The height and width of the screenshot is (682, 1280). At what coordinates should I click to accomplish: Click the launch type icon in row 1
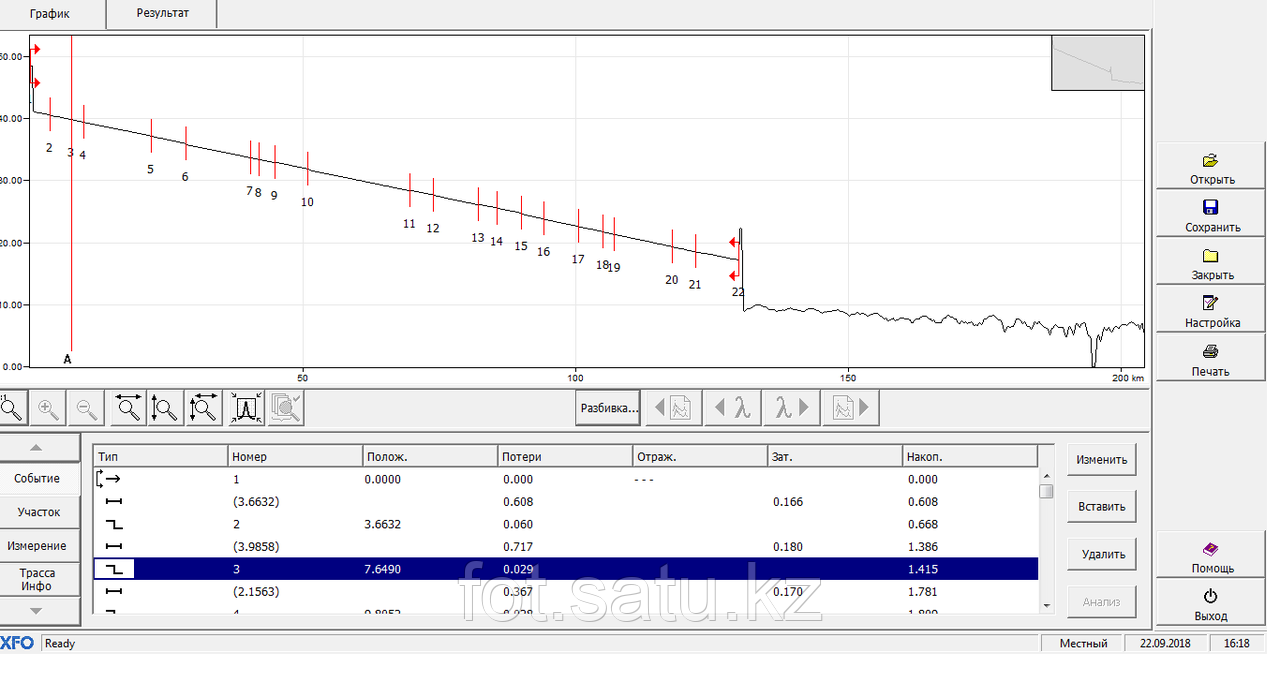(x=107, y=479)
